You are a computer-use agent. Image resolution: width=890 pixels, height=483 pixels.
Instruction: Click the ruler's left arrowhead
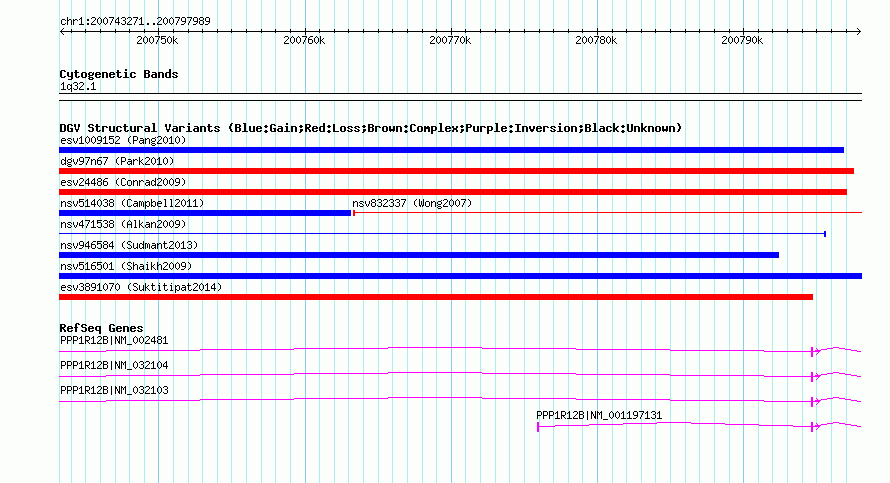pos(62,32)
